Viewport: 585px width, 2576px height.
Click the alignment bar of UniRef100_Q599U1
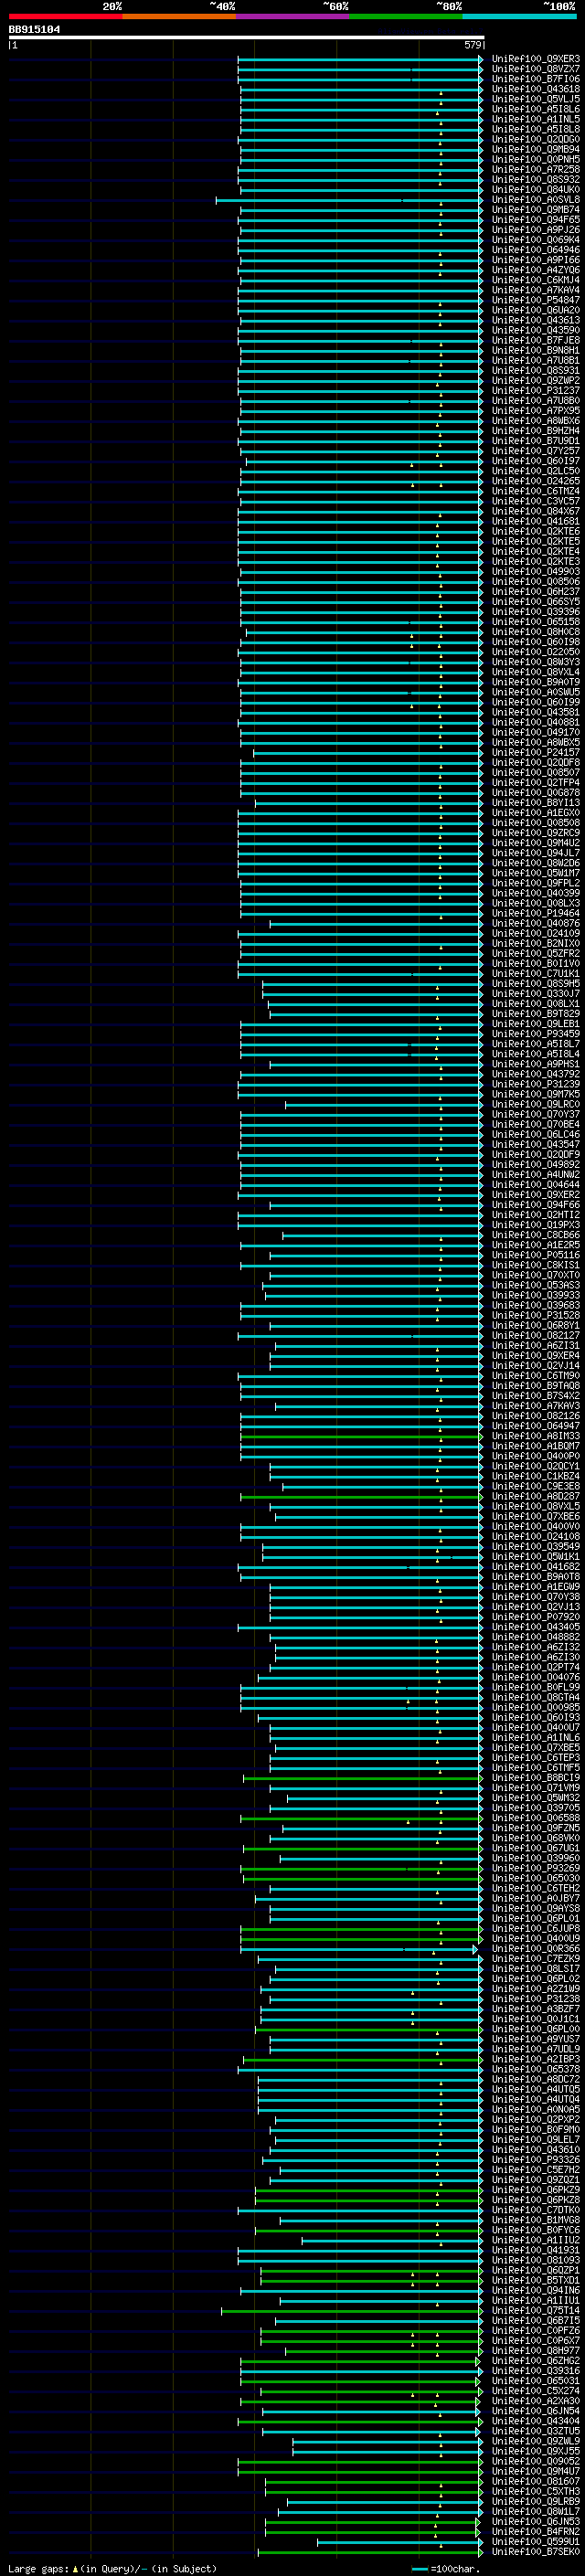pyautogui.click(x=400, y=2542)
